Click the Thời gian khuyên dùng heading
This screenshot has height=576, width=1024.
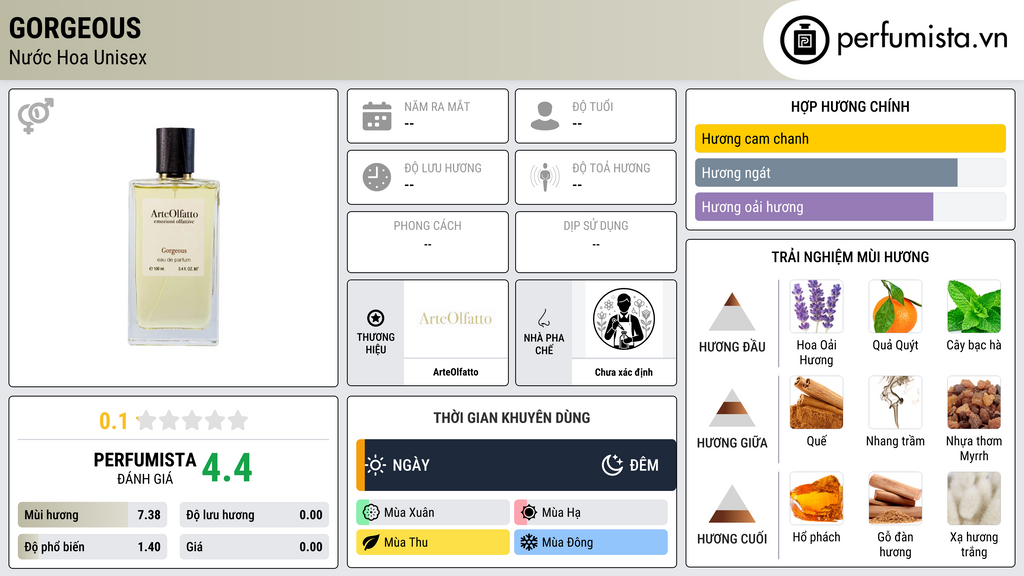[512, 417]
